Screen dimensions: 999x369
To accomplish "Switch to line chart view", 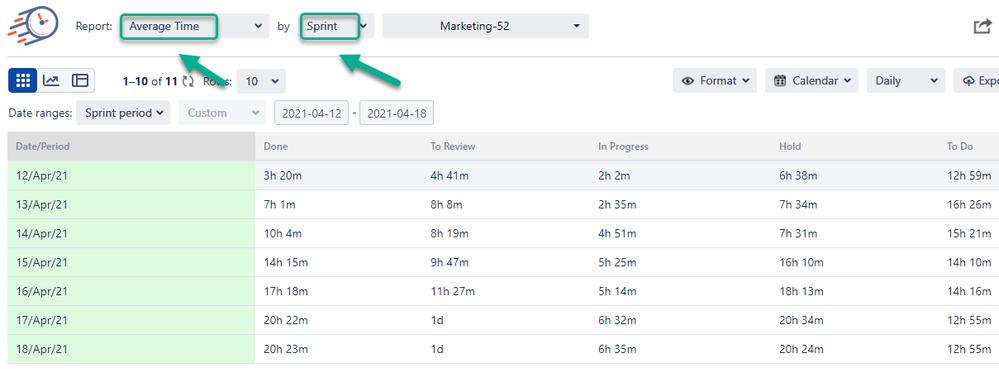I will point(51,80).
